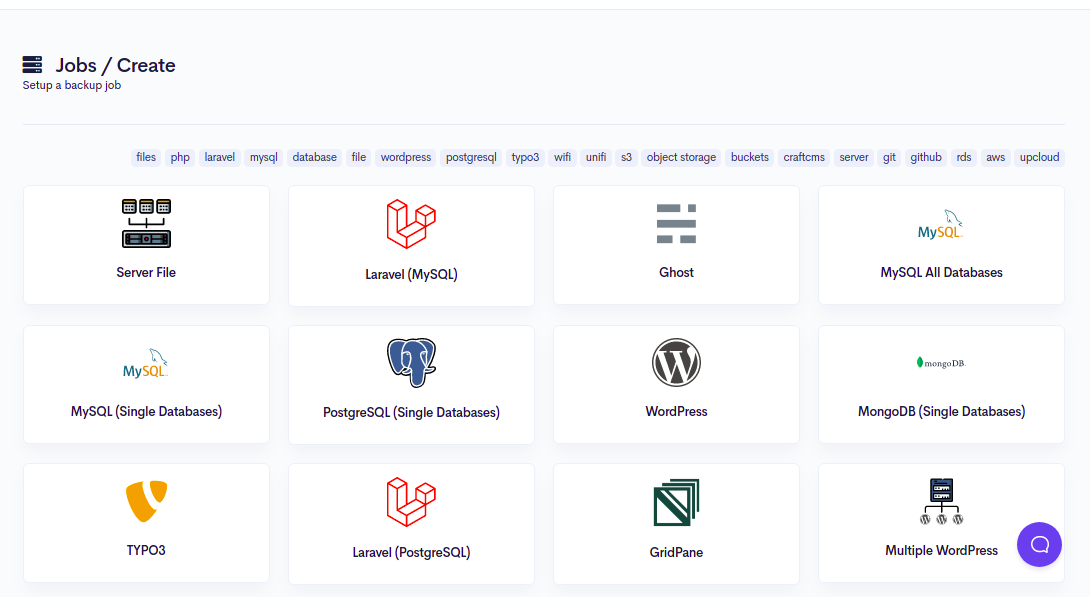
Task: Select the GridPane card label
Action: pos(676,553)
